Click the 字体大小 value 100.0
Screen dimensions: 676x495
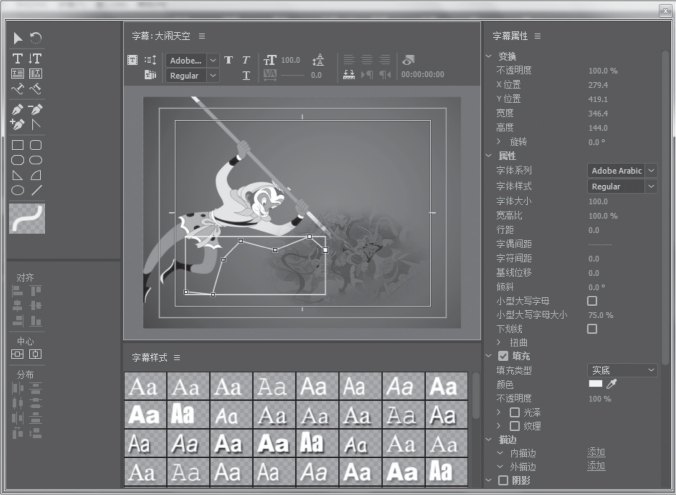tap(598, 201)
